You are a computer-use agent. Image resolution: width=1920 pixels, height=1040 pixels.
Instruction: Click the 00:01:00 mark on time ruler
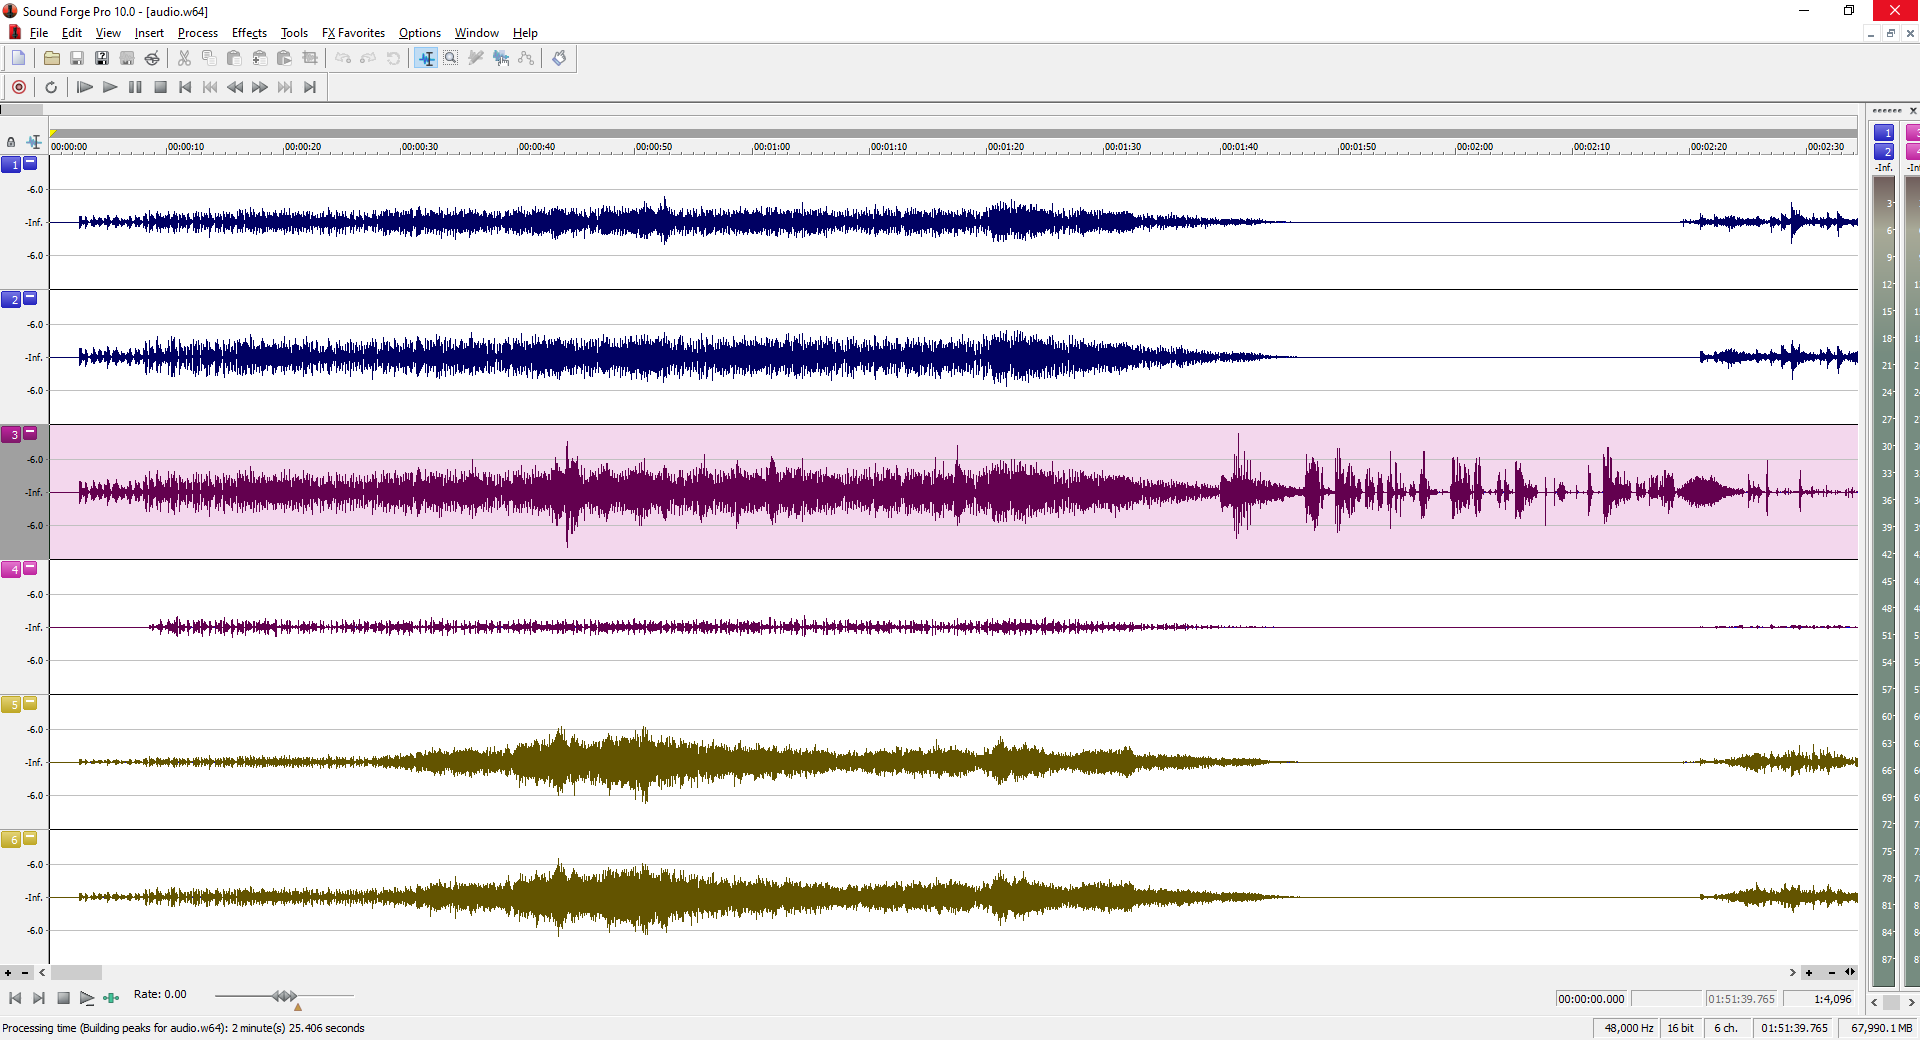click(770, 147)
